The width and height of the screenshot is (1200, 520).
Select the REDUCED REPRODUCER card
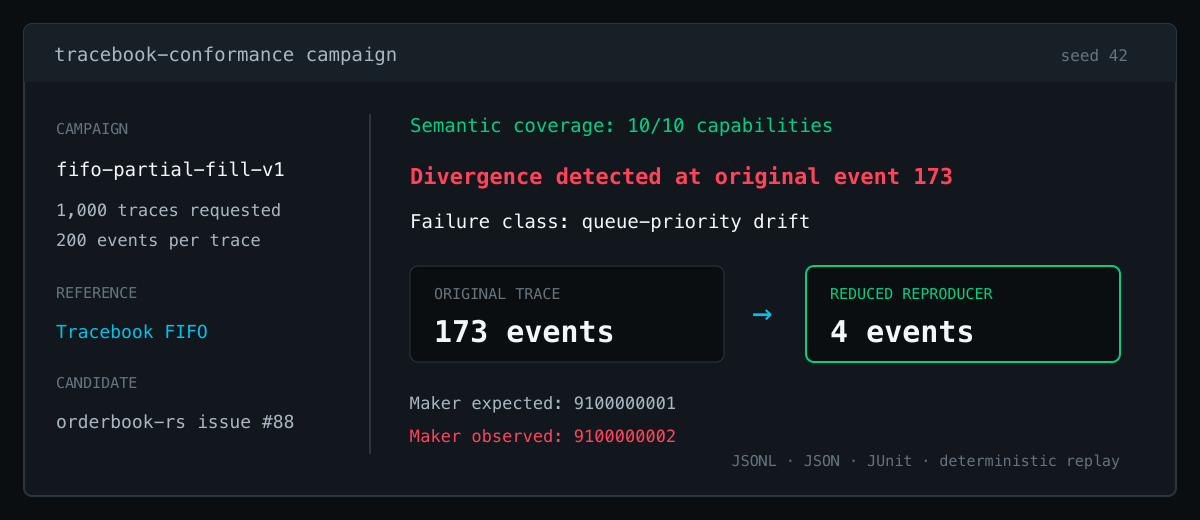[x=963, y=314]
